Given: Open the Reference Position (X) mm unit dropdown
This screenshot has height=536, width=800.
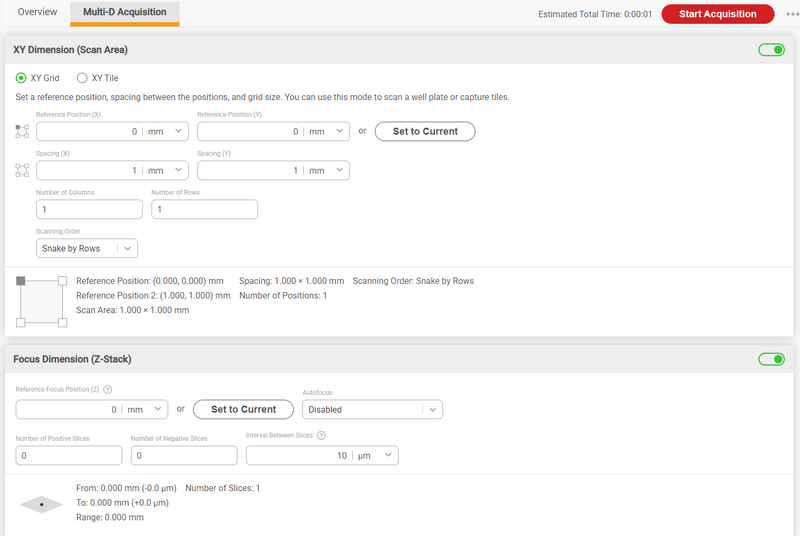Looking at the screenshot, I should pos(165,132).
